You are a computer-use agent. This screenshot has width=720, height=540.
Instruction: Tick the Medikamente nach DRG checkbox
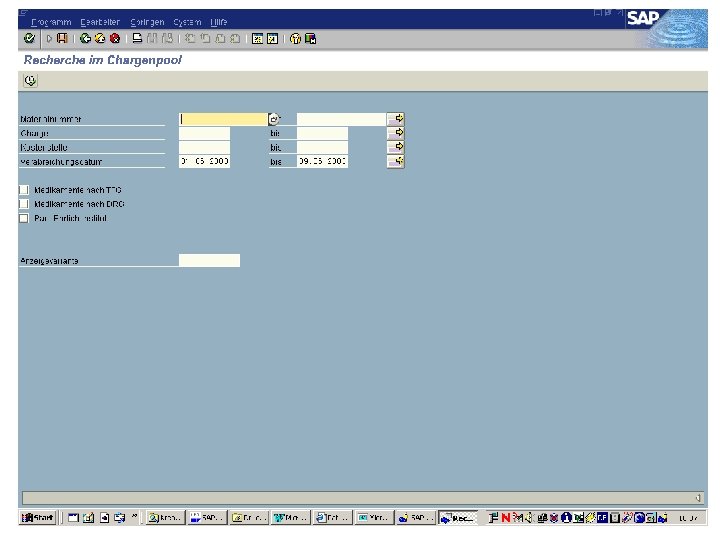[24, 203]
